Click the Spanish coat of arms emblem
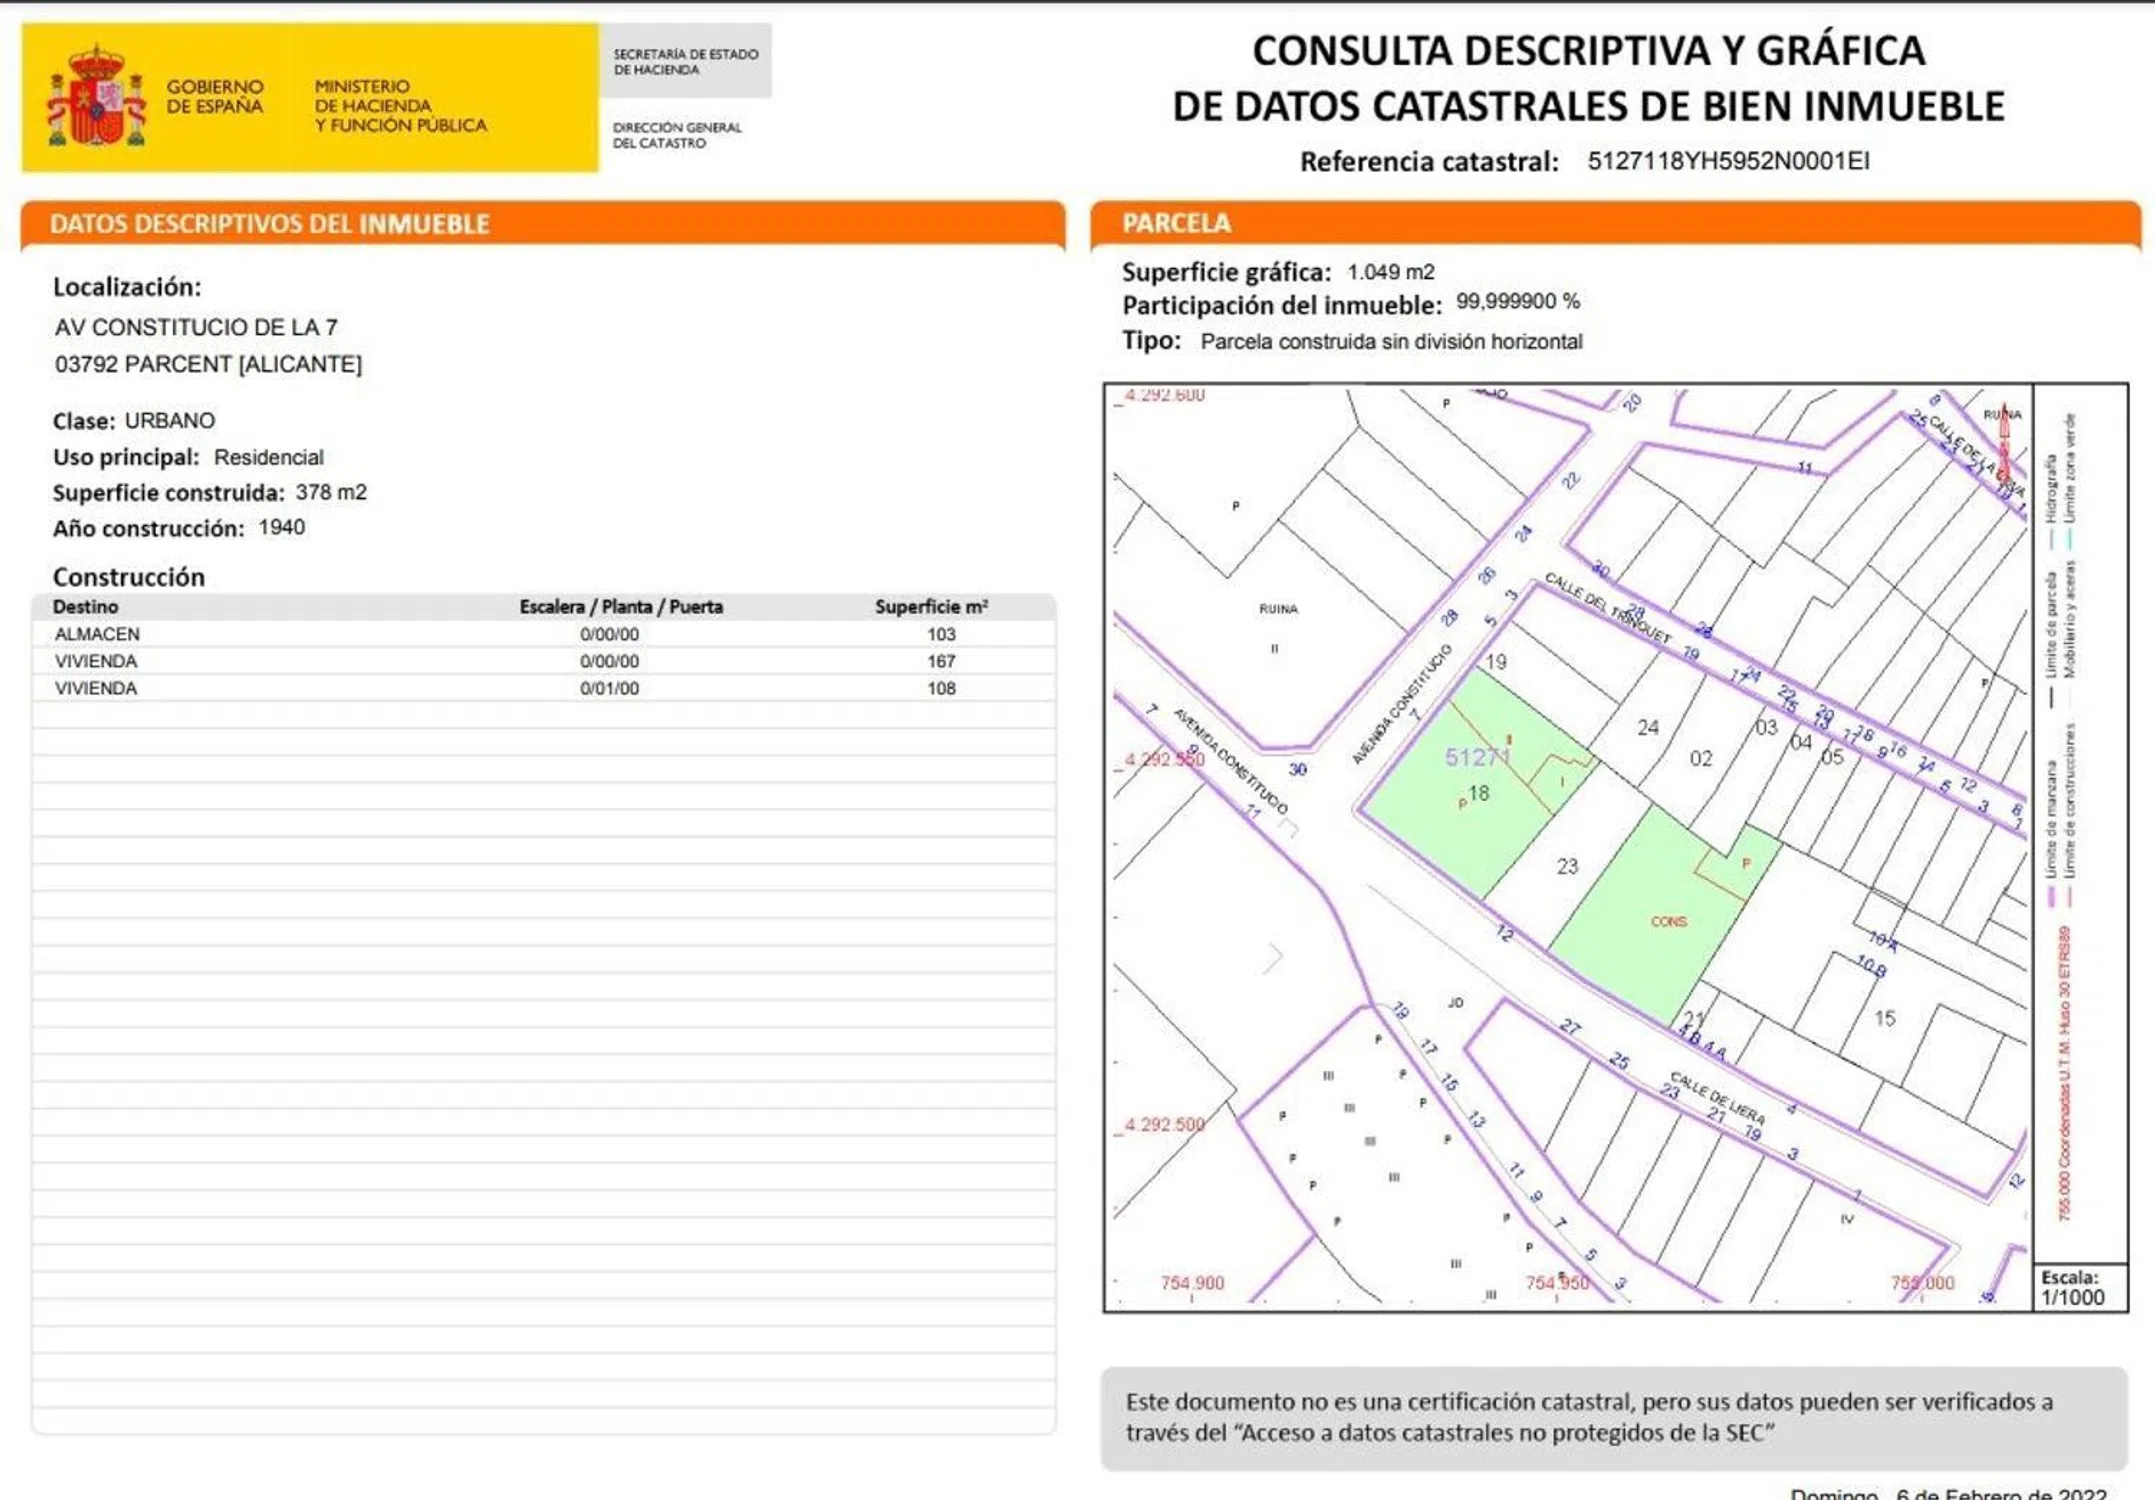The height and width of the screenshot is (1500, 2155). [96, 97]
